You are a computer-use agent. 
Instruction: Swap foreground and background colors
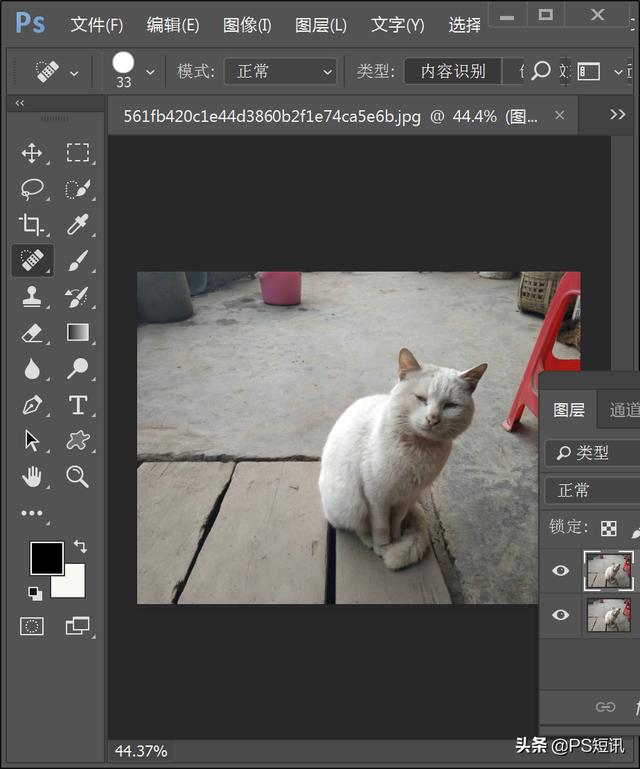pos(80,546)
